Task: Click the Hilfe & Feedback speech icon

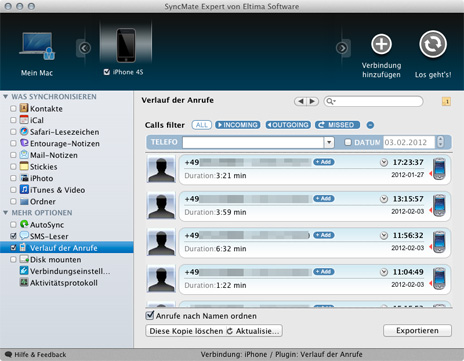Action: point(8,354)
